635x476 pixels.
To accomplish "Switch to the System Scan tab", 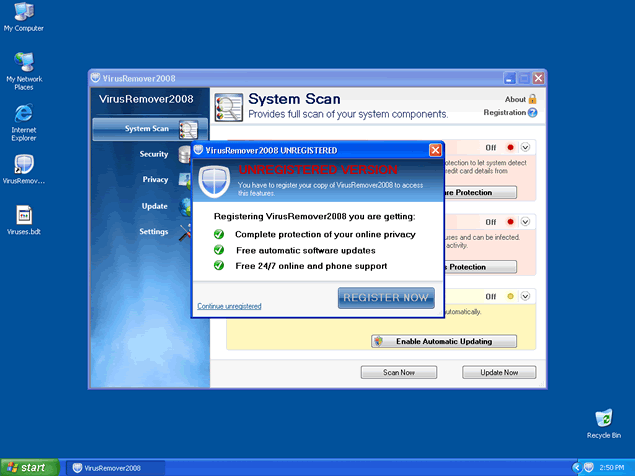I will tap(150, 129).
